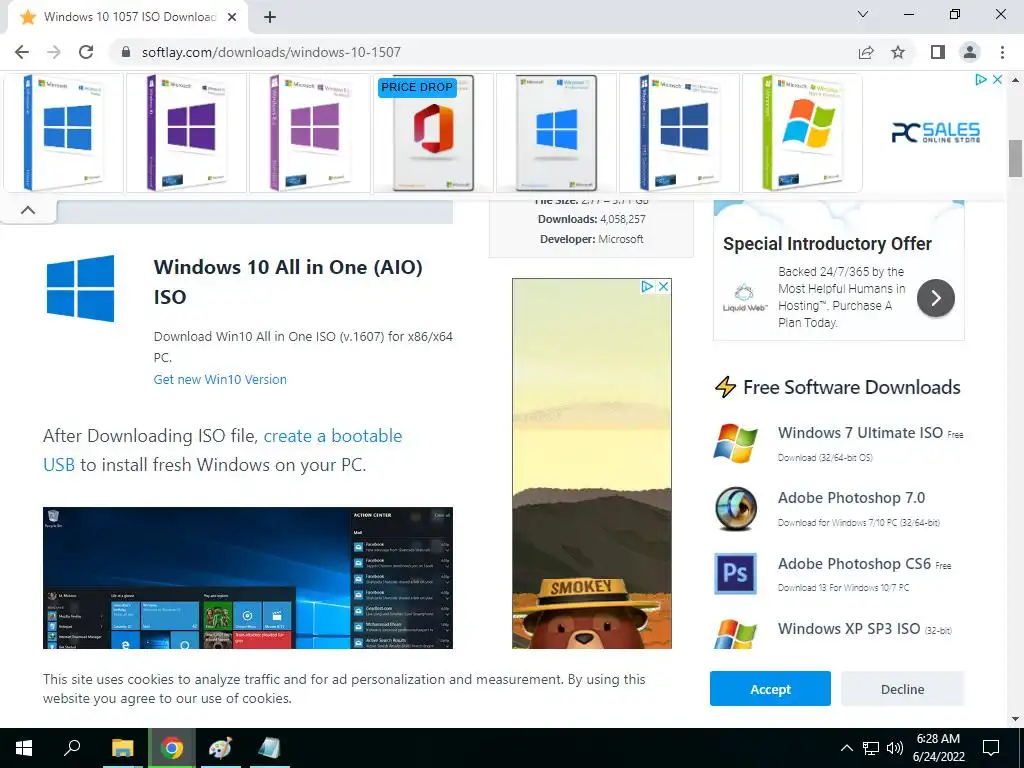Open Adobe Photoshop CS6 download
1024x768 pixels.
tap(854, 564)
